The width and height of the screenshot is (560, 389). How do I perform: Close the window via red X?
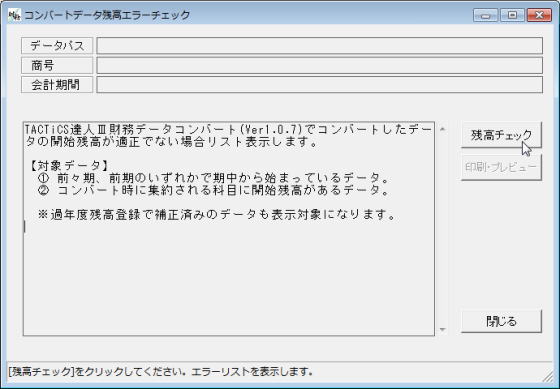click(x=539, y=15)
